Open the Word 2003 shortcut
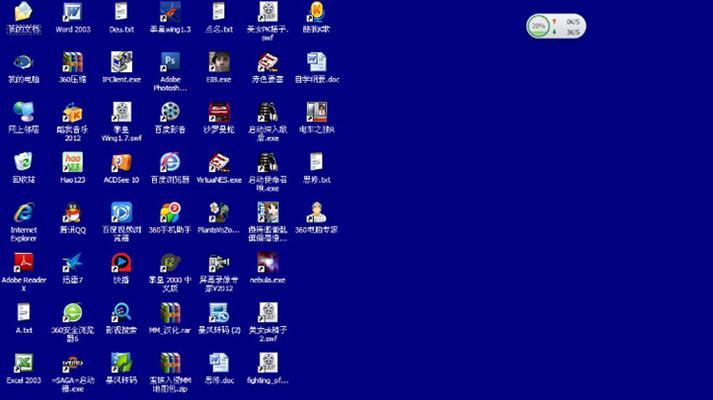This screenshot has width=713, height=400. pyautogui.click(x=73, y=13)
